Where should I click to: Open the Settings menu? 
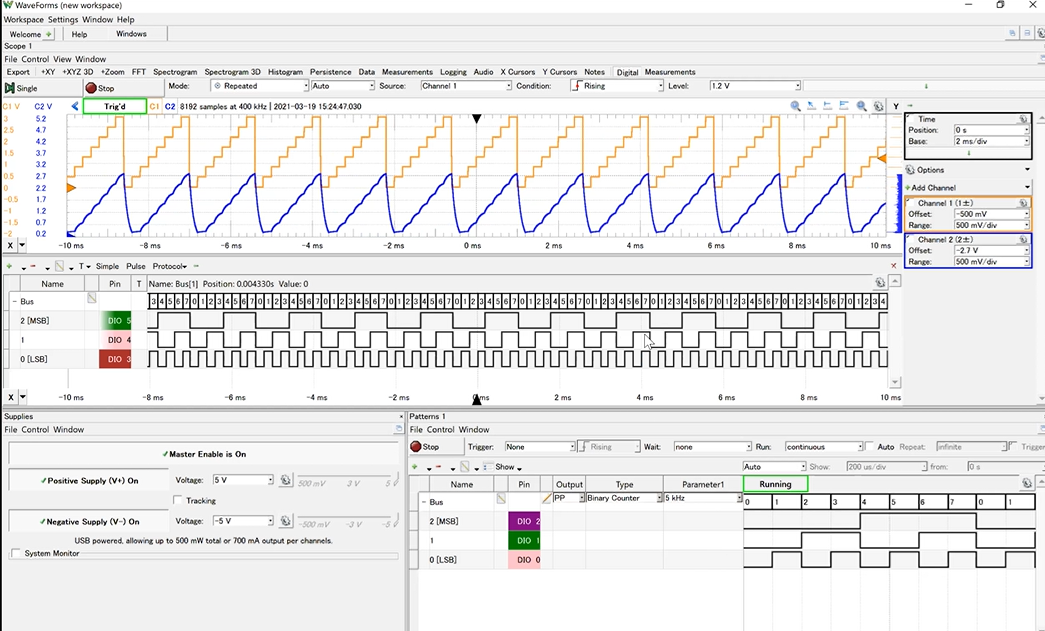[x=63, y=19]
